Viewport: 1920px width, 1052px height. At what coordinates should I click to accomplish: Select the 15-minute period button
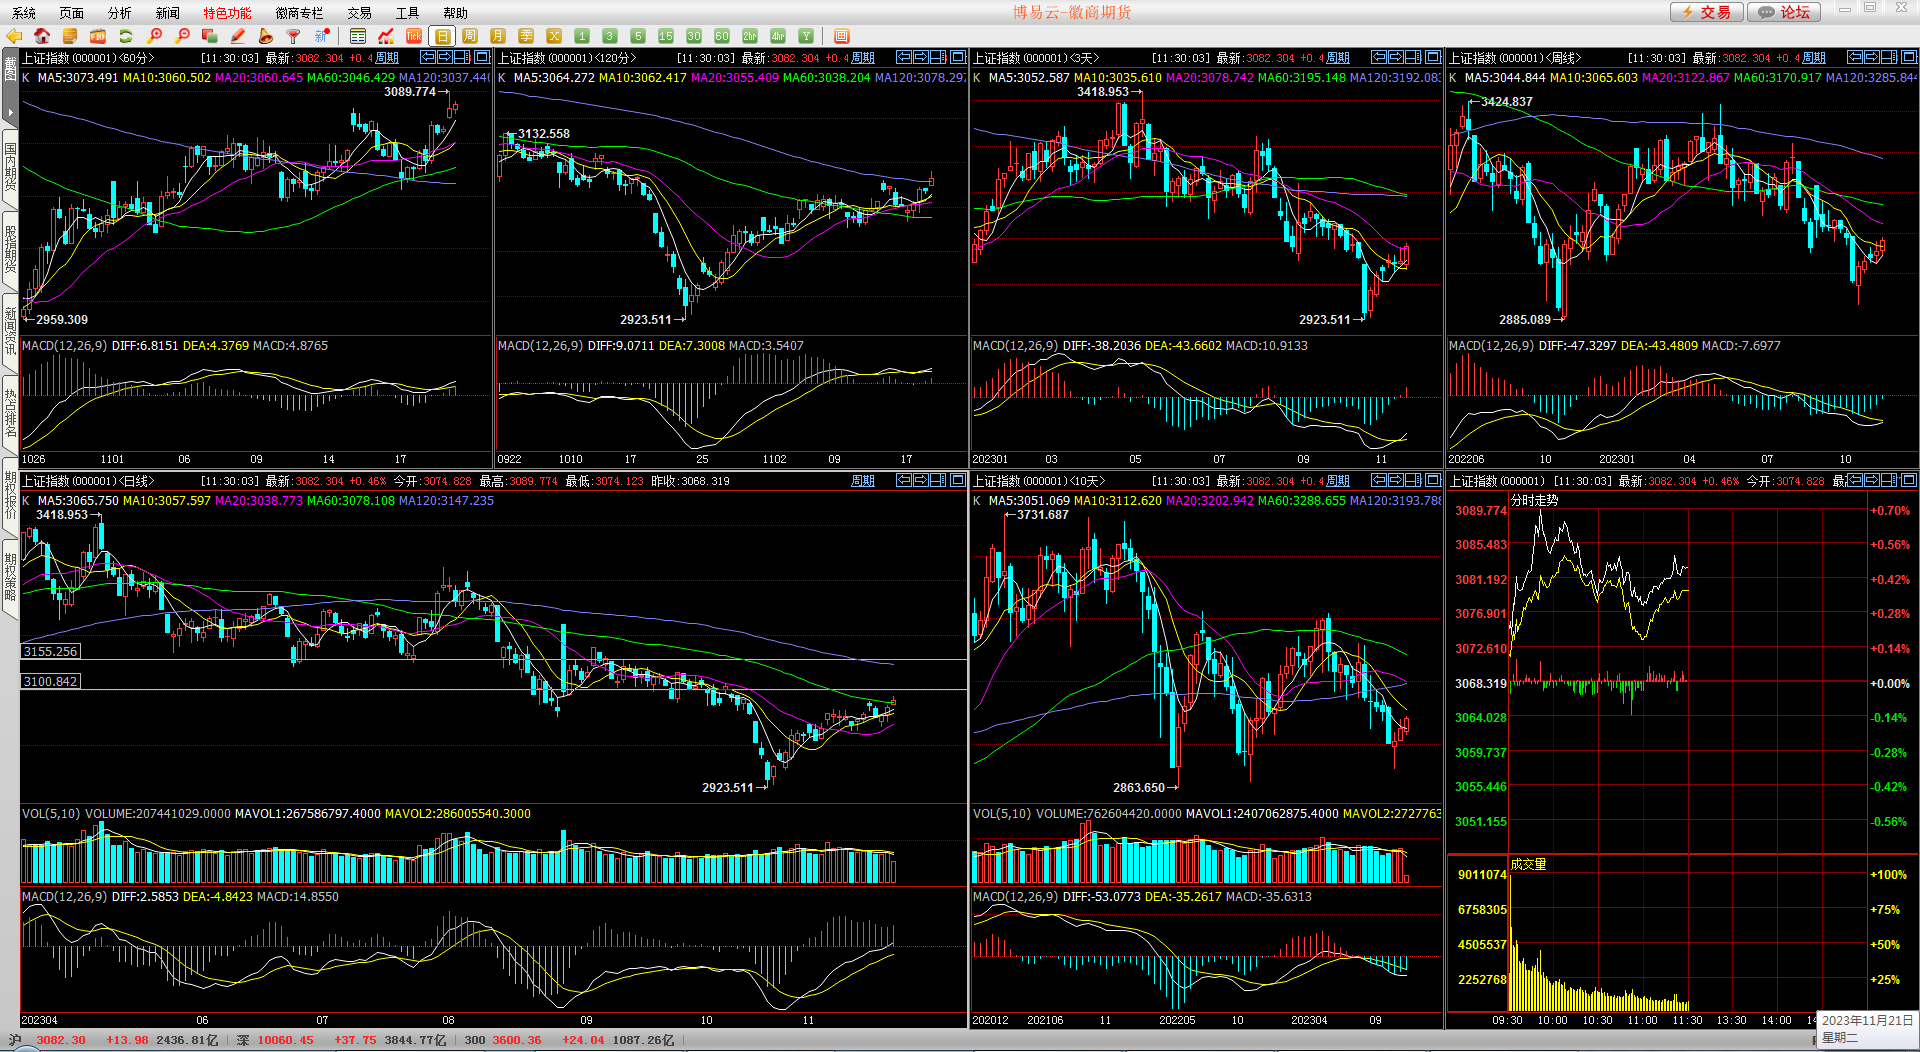click(666, 36)
